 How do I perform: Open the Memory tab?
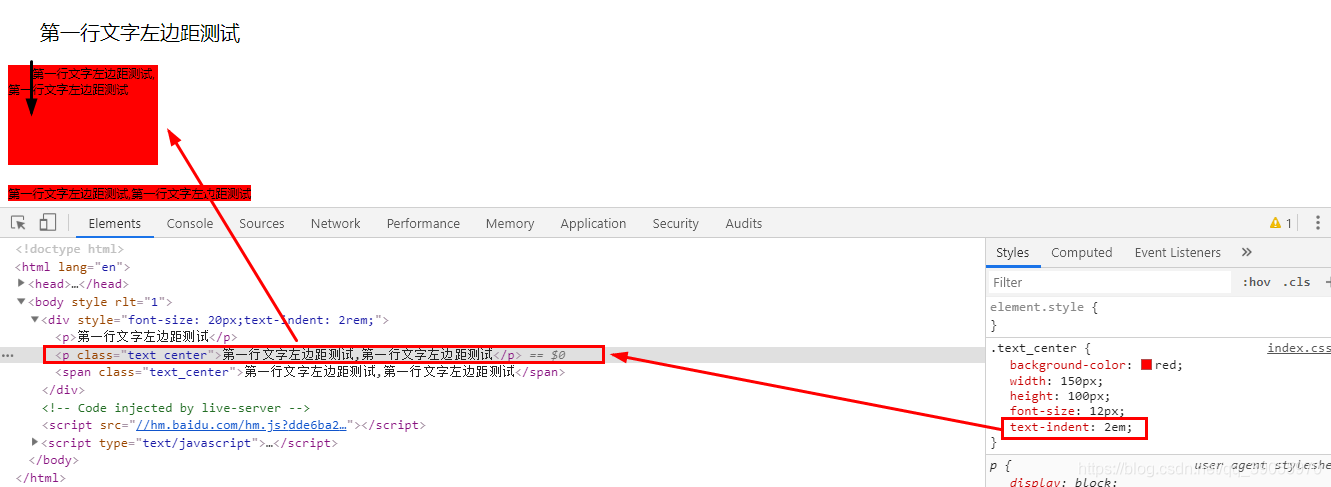(x=510, y=223)
